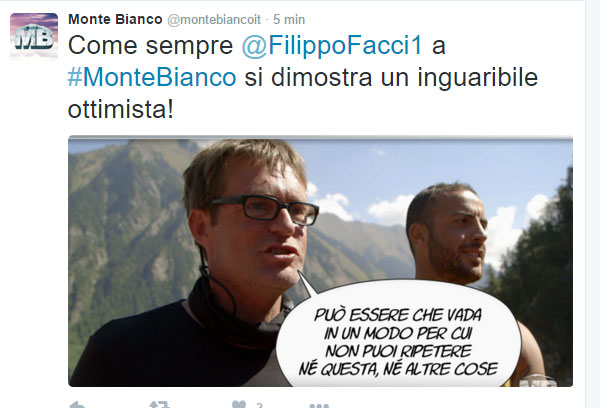This screenshot has height=408, width=600.
Task: Click the reply arrow icon under the tweet
Action: point(78,405)
